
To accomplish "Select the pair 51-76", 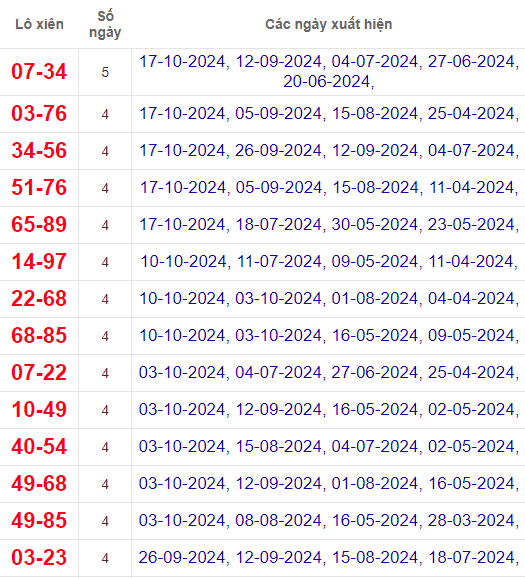I will [x=39, y=187].
